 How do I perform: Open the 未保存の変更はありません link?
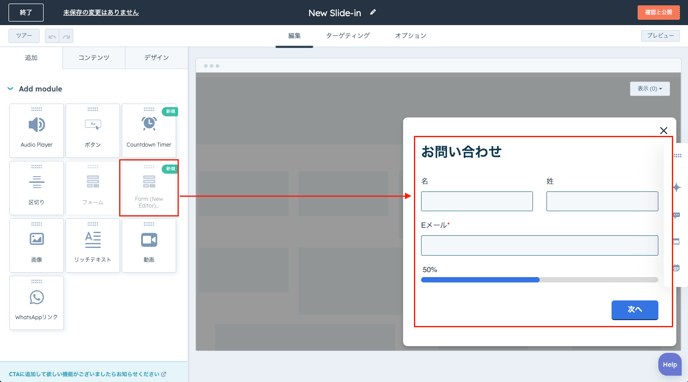101,13
